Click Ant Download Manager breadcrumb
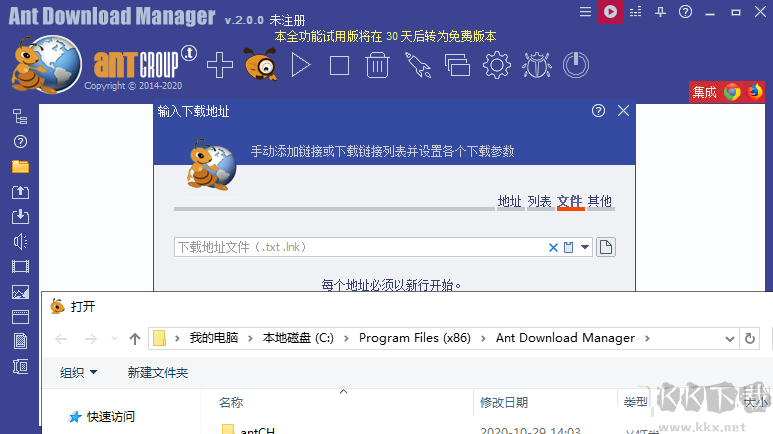 [x=565, y=338]
